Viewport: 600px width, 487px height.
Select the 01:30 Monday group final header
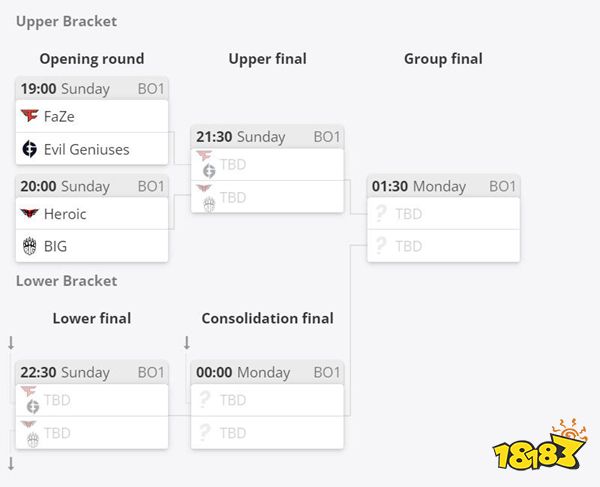(x=443, y=186)
